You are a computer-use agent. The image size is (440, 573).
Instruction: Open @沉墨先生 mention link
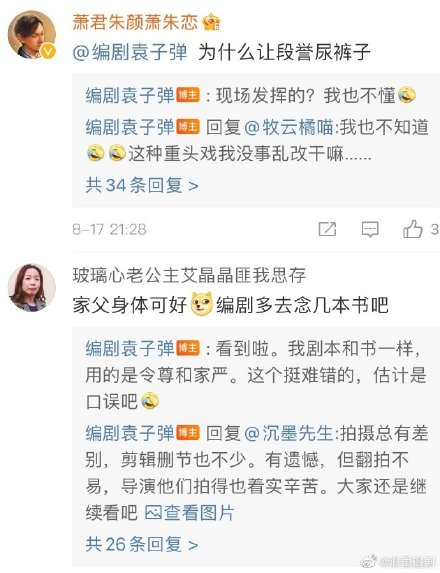click(x=288, y=433)
